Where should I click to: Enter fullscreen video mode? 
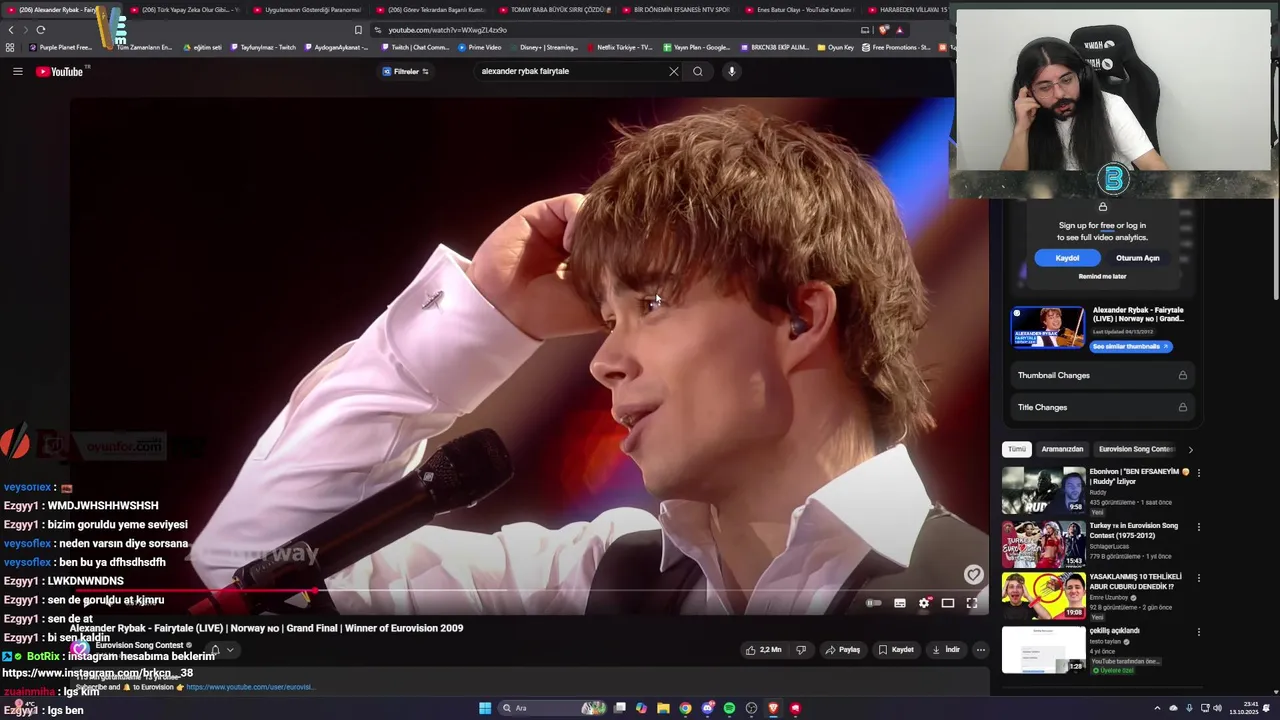click(x=972, y=603)
